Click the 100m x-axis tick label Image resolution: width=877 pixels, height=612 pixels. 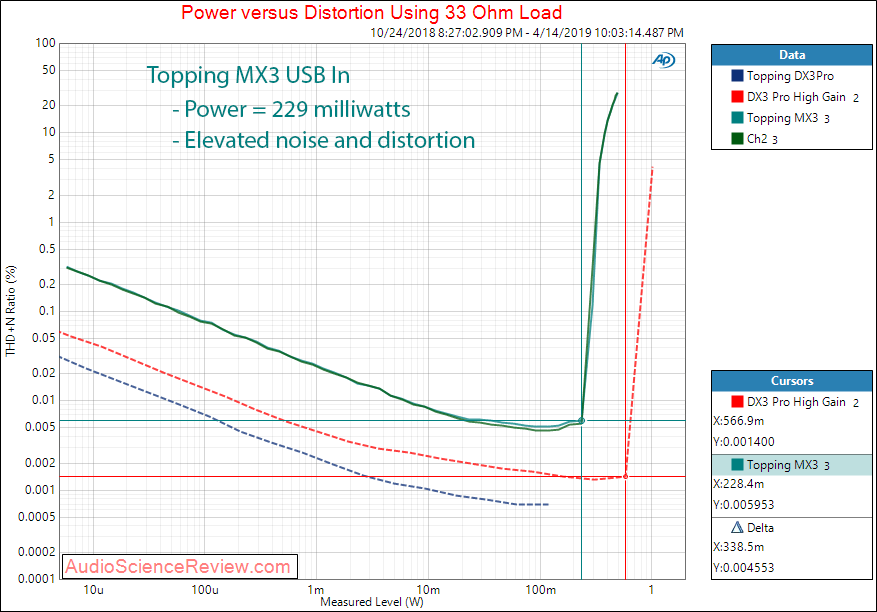click(540, 590)
